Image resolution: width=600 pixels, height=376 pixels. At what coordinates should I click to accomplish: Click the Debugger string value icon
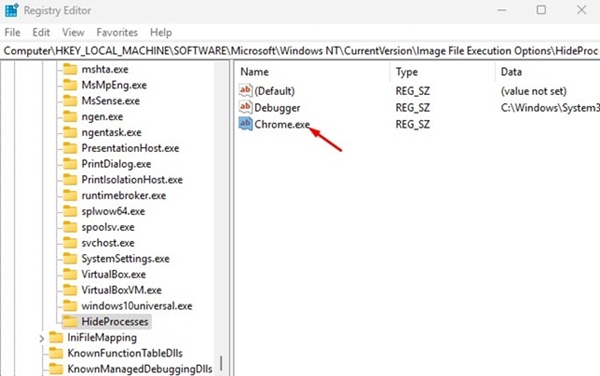pyautogui.click(x=245, y=107)
